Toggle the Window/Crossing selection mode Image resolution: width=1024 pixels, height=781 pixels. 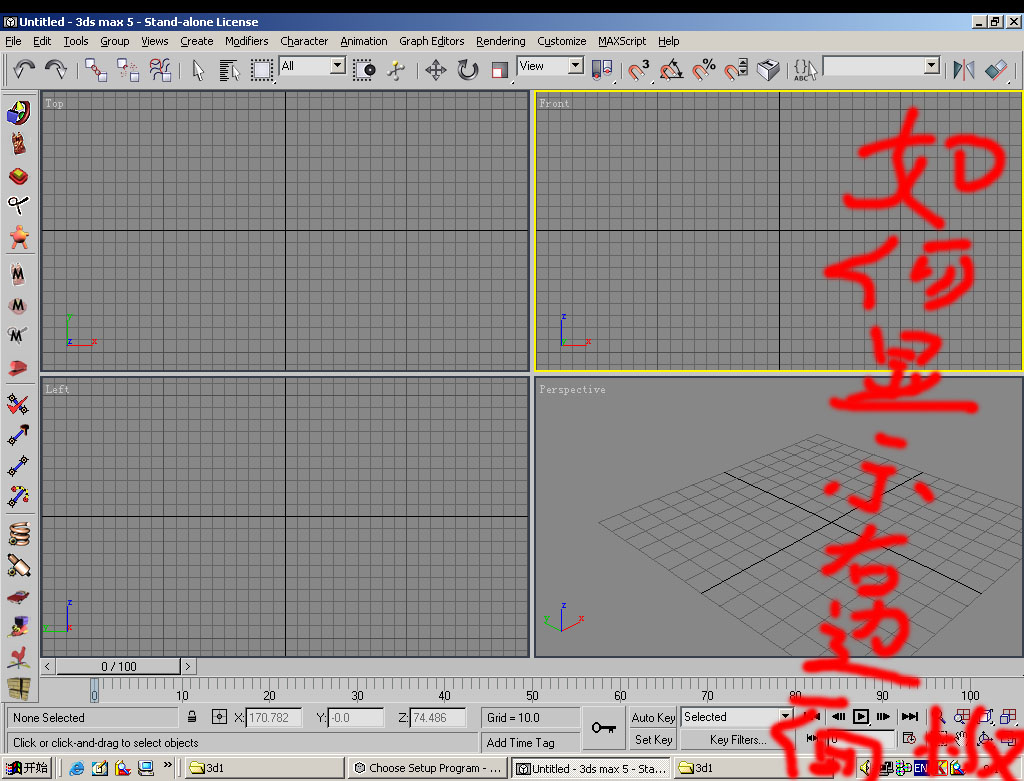coord(364,69)
